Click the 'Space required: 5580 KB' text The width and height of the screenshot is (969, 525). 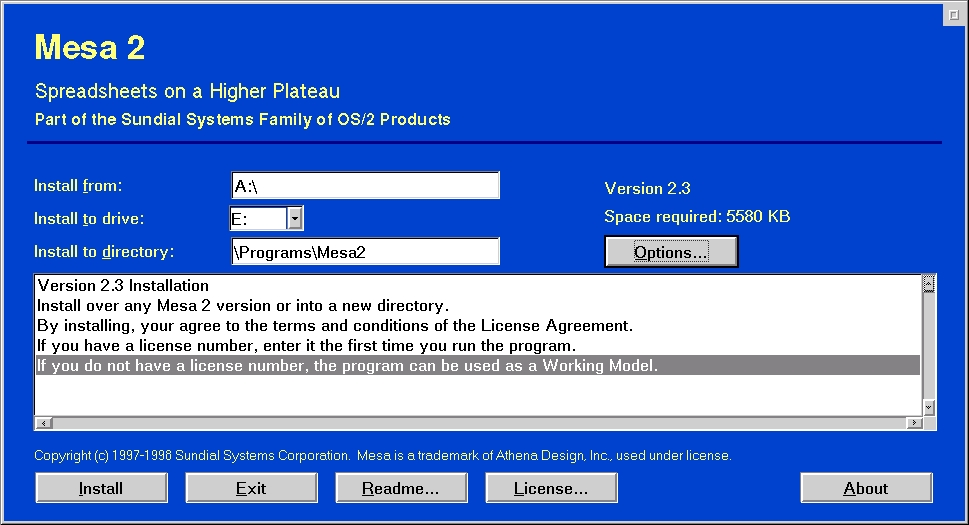click(x=697, y=217)
